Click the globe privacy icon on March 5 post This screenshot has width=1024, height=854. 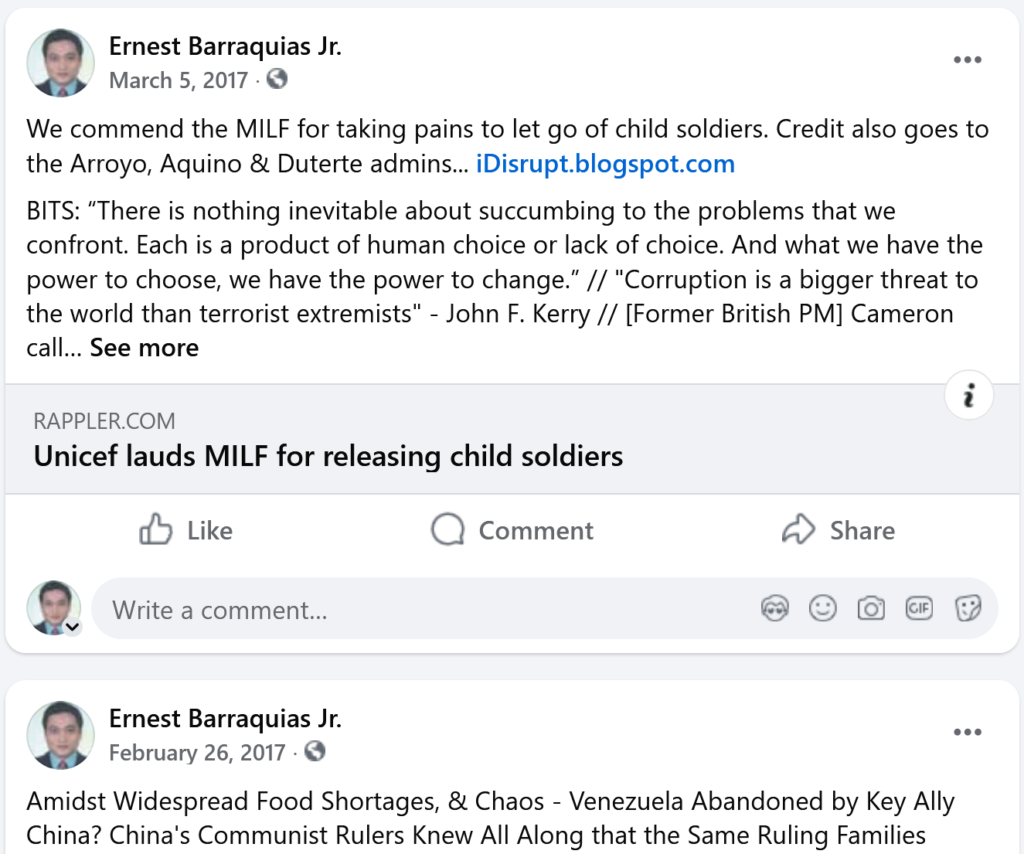[278, 79]
